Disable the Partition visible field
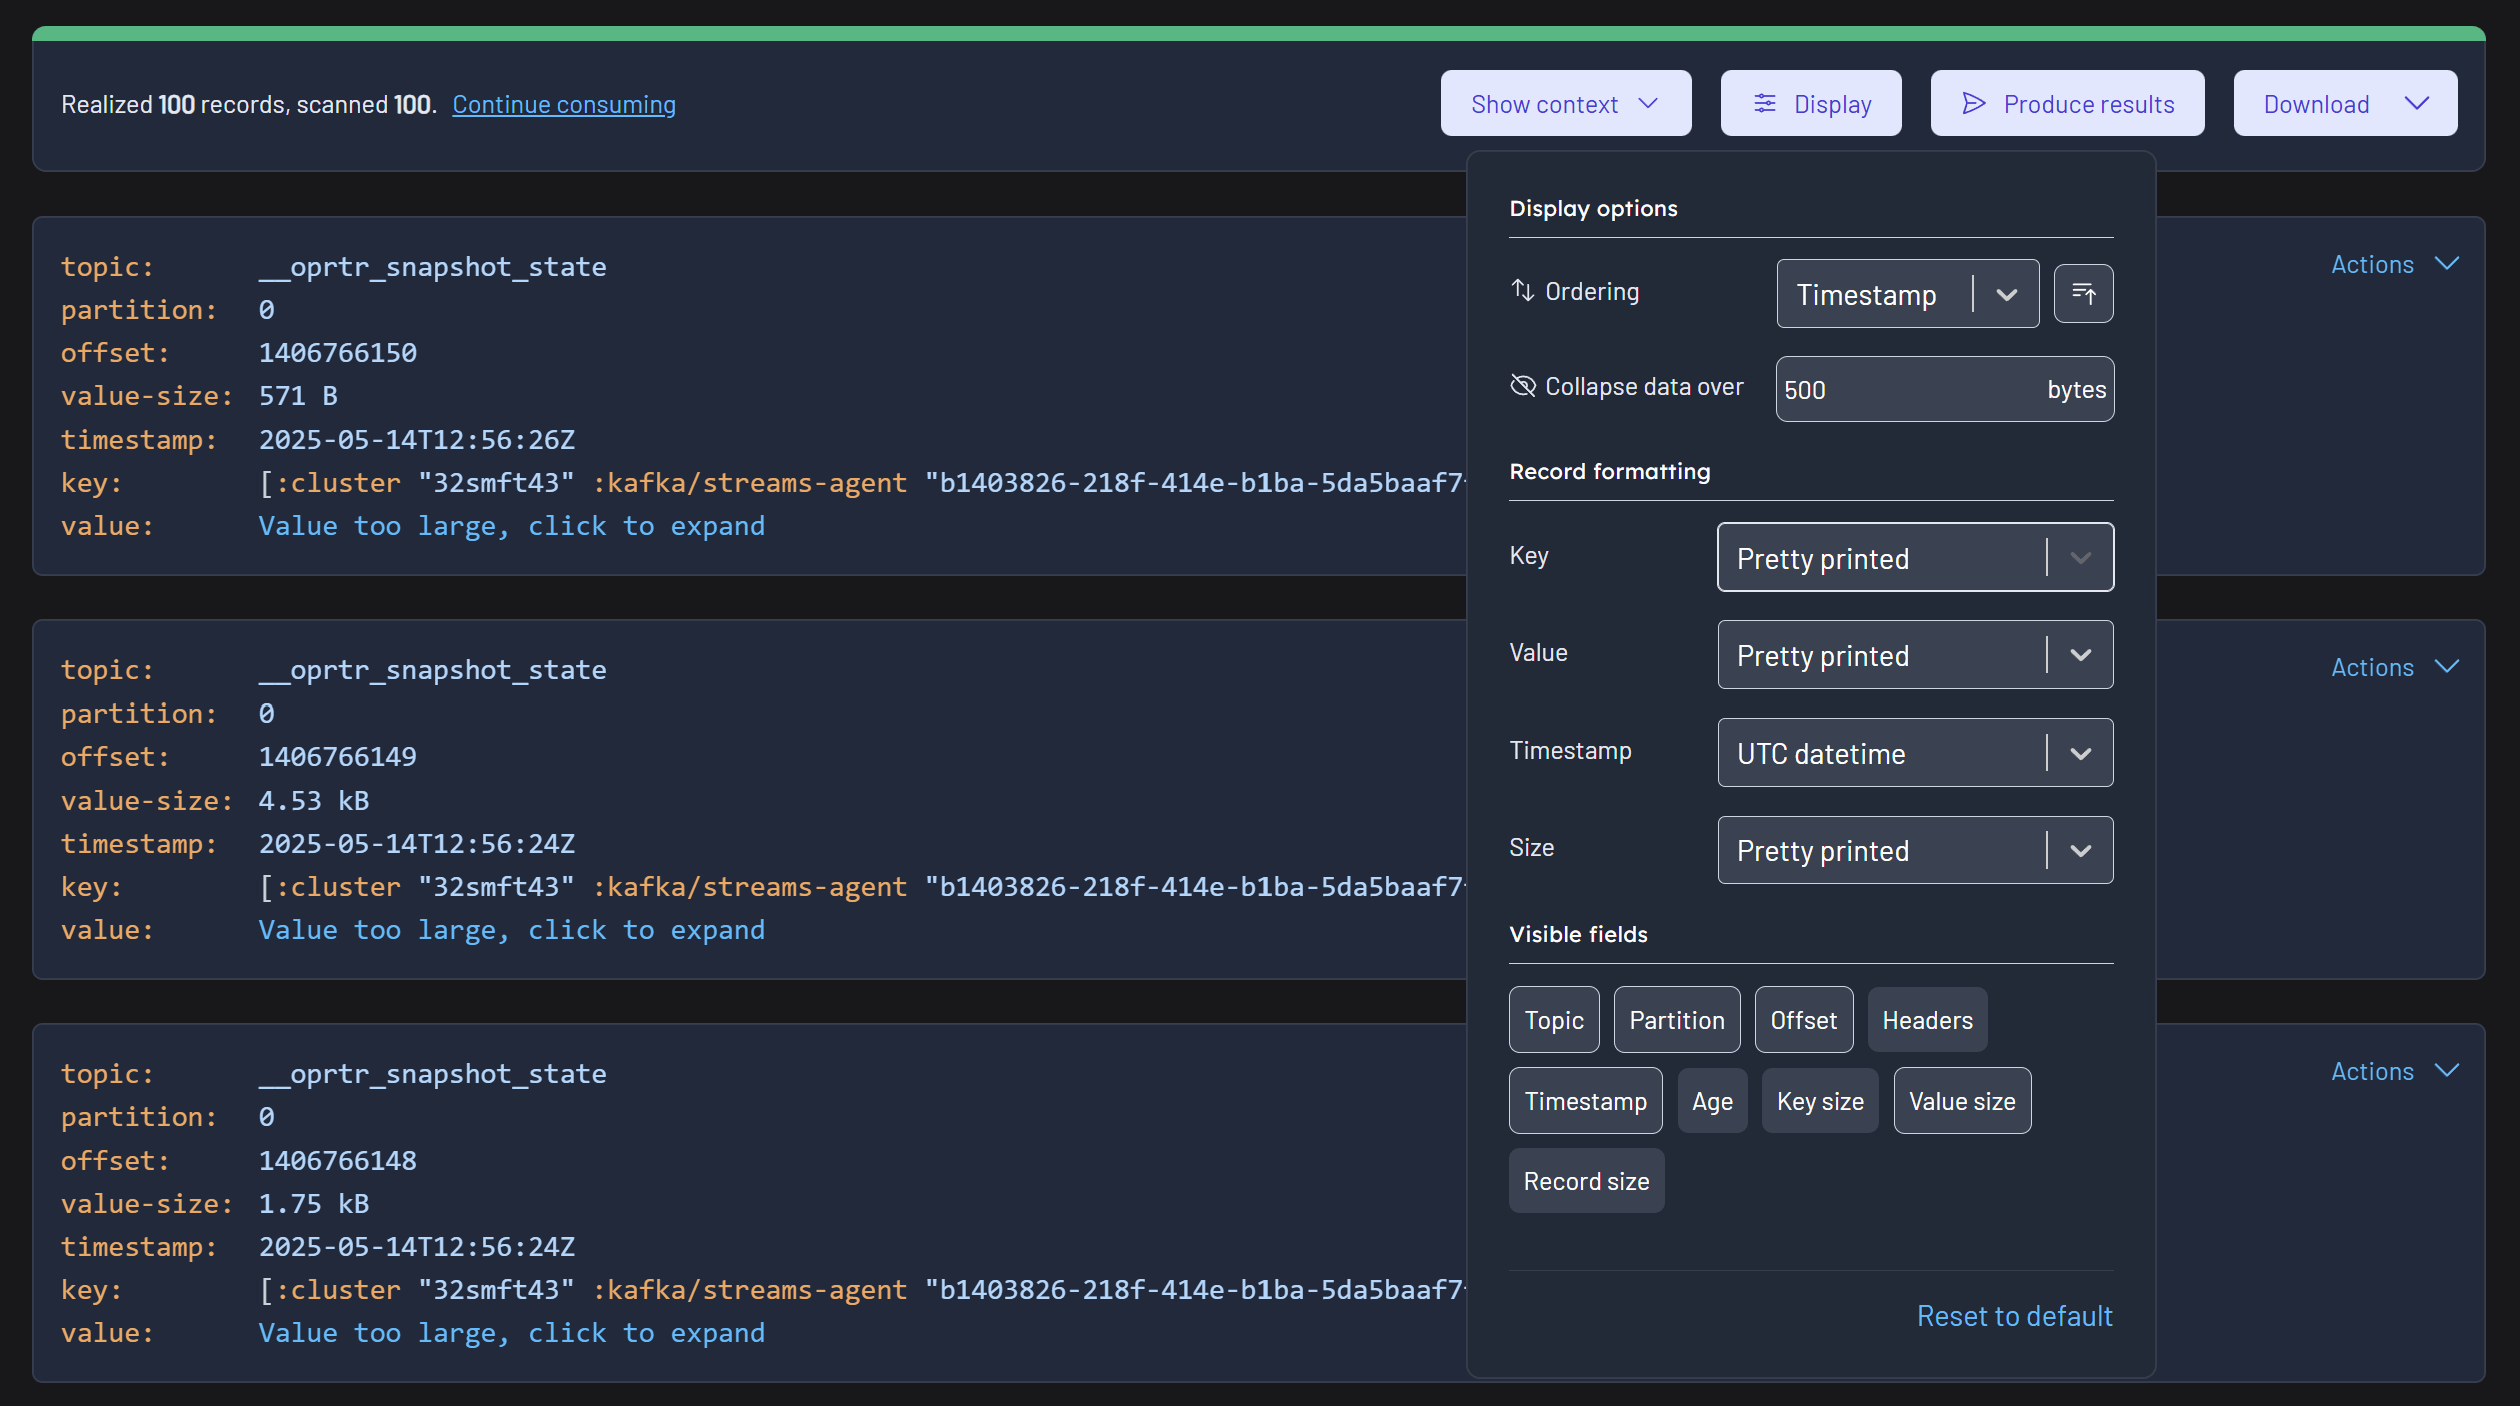This screenshot has width=2520, height=1406. [1676, 1020]
